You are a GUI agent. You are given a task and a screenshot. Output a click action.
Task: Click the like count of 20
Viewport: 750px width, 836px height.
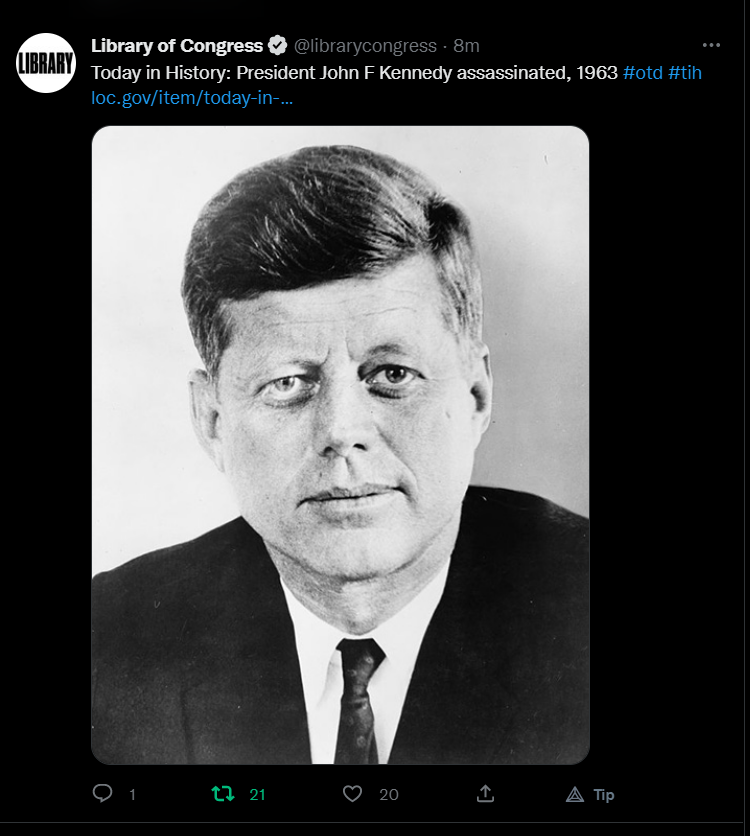coord(389,794)
